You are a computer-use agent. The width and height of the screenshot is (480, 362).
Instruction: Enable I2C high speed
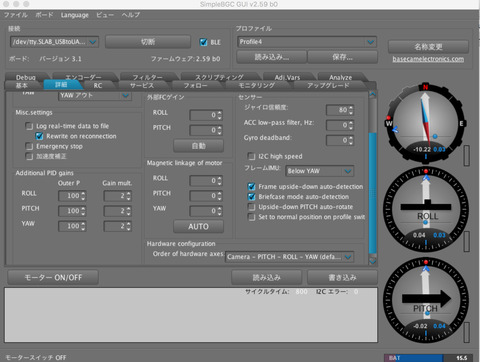(252, 156)
